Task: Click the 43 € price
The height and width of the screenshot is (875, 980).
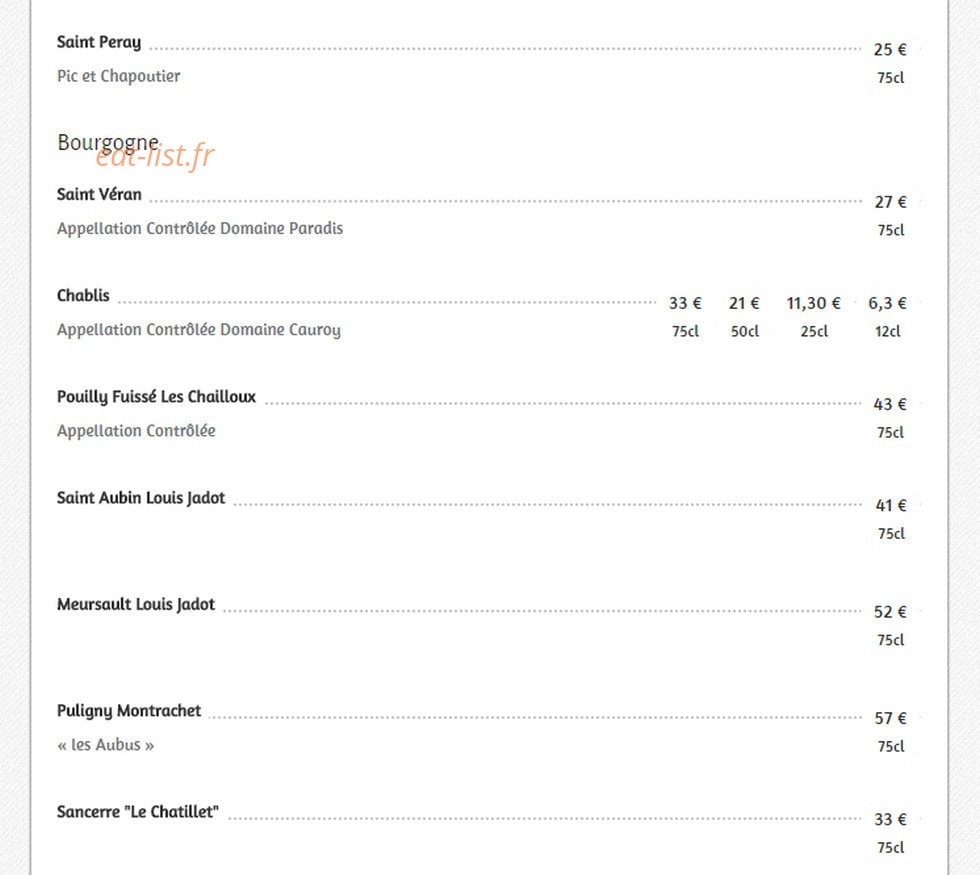Action: tap(890, 404)
